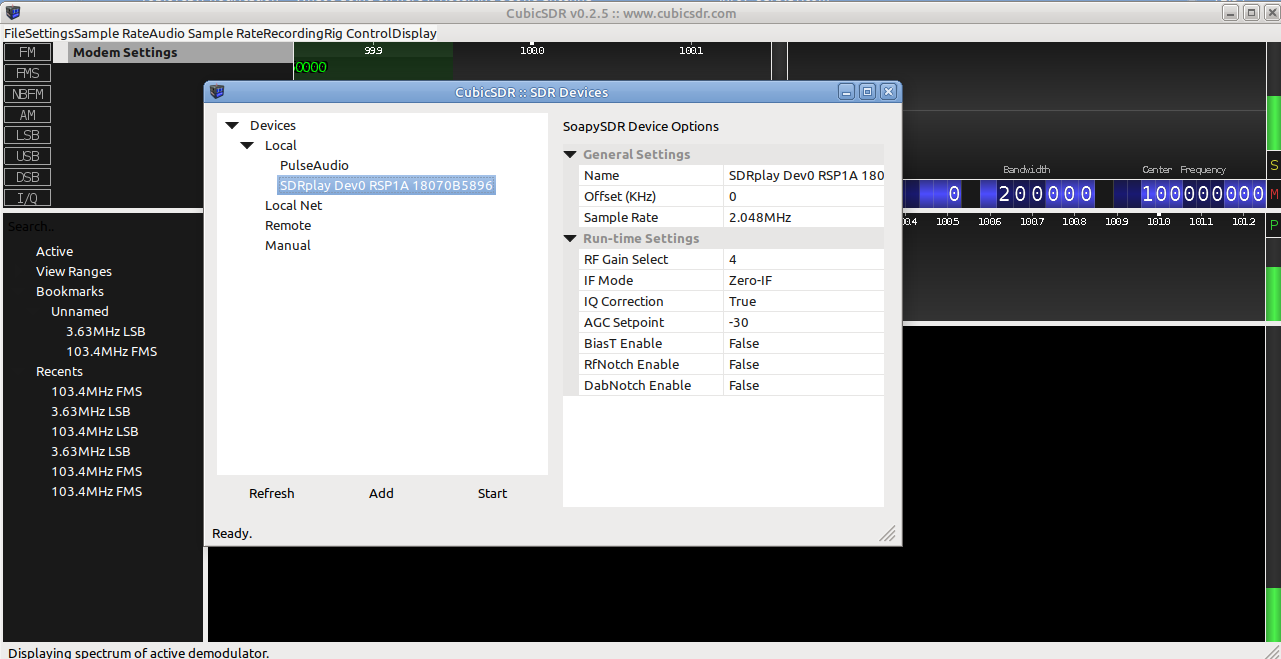Close the SDR Devices dialog
The height and width of the screenshot is (659, 1281).
pos(888,92)
